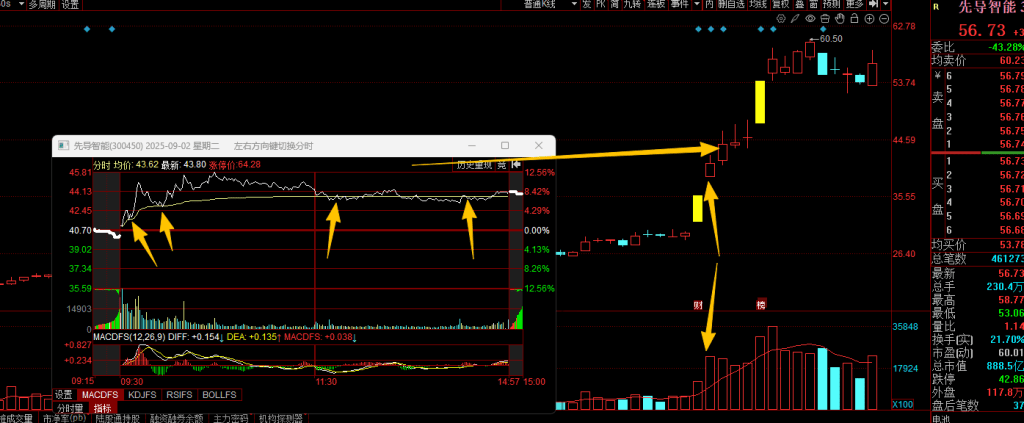Open the 普通K线 chart type dropdown
This screenshot has height=423, width=1024.
pyautogui.click(x=540, y=5)
